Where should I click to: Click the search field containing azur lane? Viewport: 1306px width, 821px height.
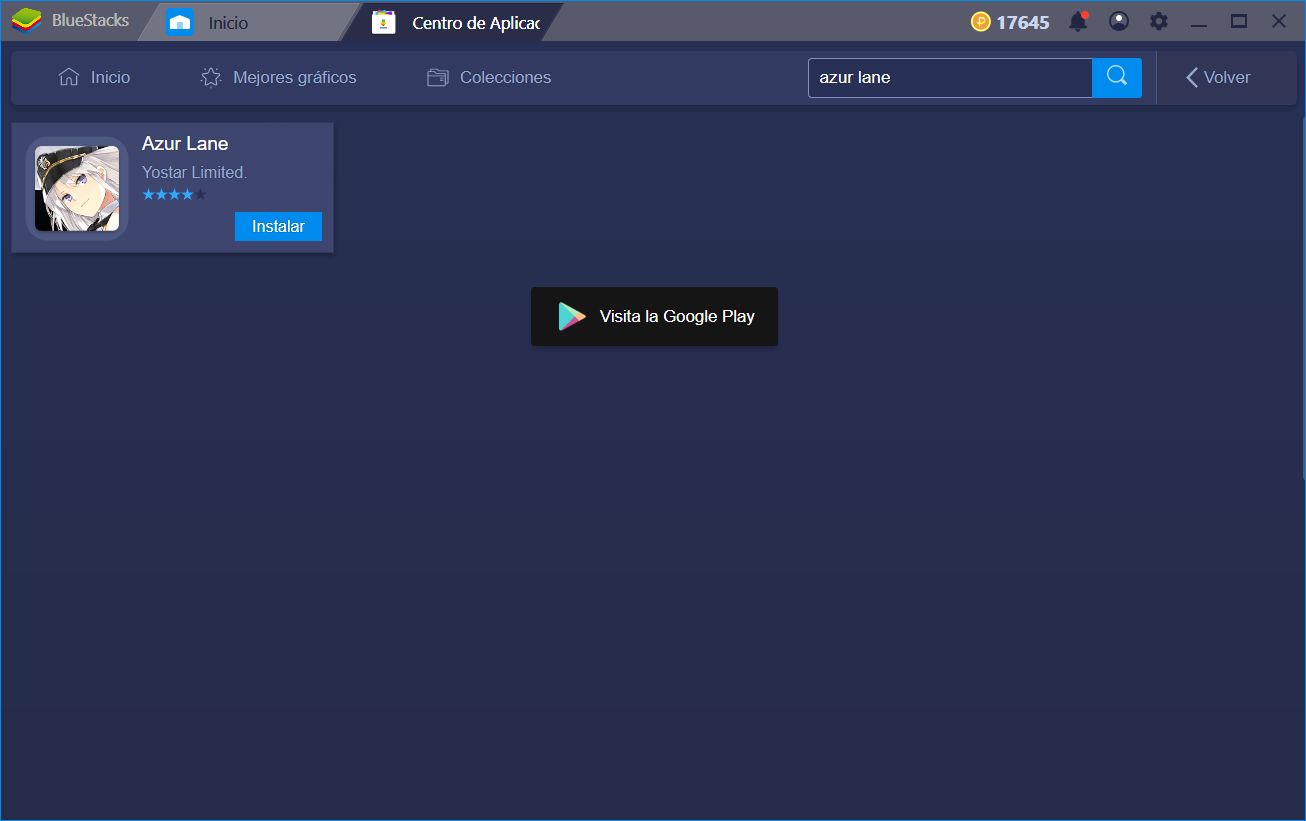950,78
